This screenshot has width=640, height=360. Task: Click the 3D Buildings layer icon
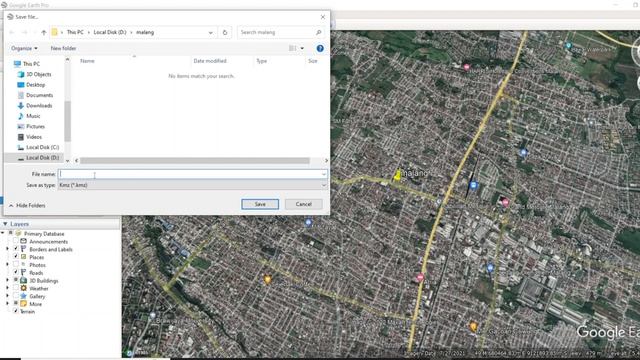click(x=24, y=280)
